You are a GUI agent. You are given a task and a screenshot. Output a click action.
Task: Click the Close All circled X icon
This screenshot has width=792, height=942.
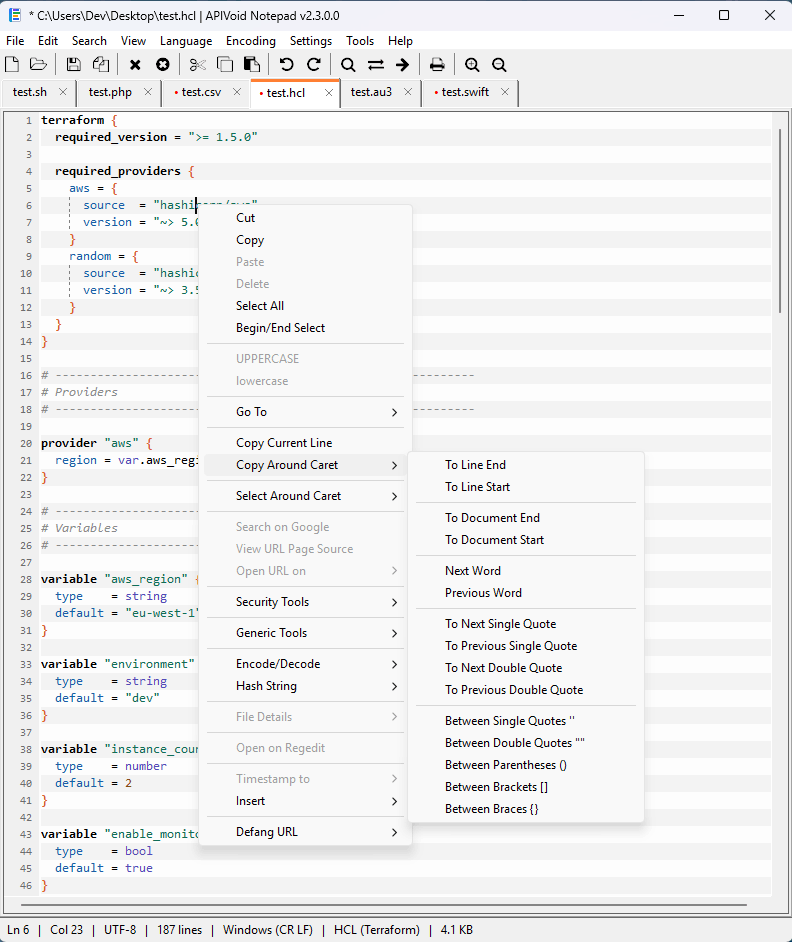(163, 64)
